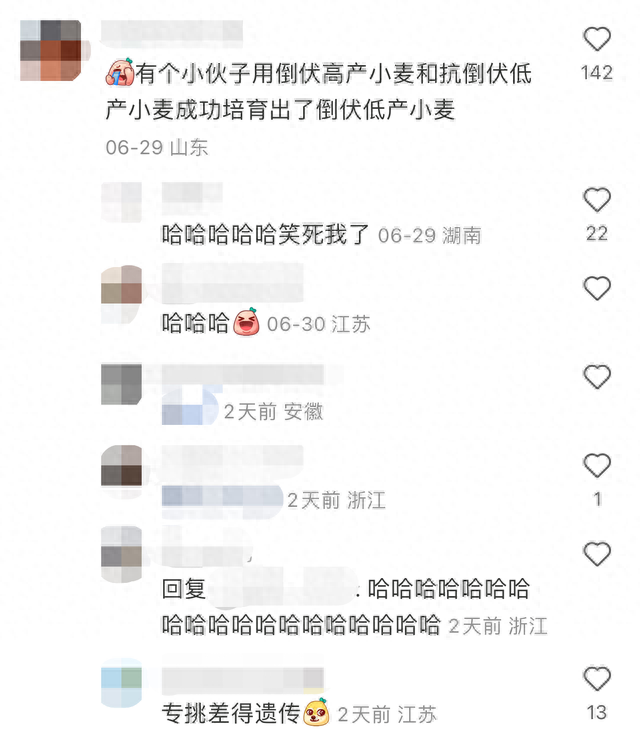
Task: Like the 专挑差得遗传 comment with 13 likes
Action: (x=597, y=678)
